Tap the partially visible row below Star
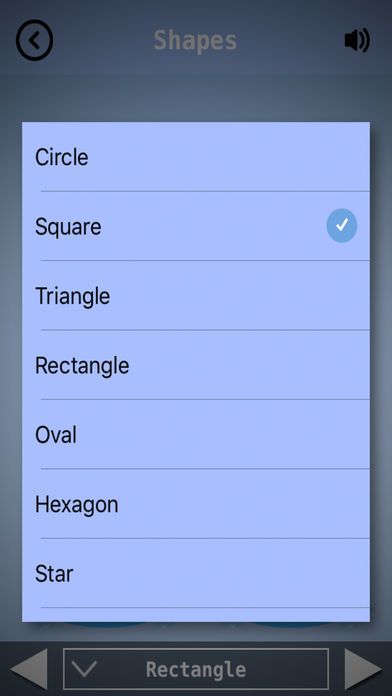The width and height of the screenshot is (392, 696). [x=196, y=615]
